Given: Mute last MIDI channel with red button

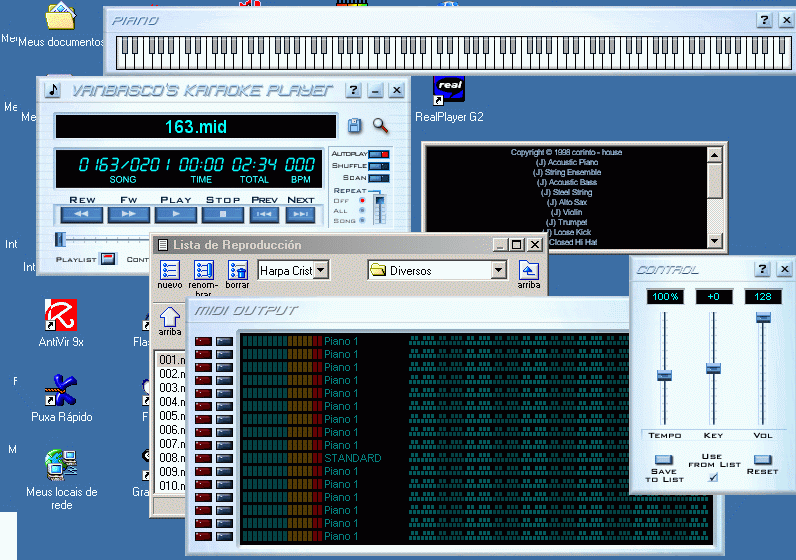Looking at the screenshot, I should pos(203,536).
